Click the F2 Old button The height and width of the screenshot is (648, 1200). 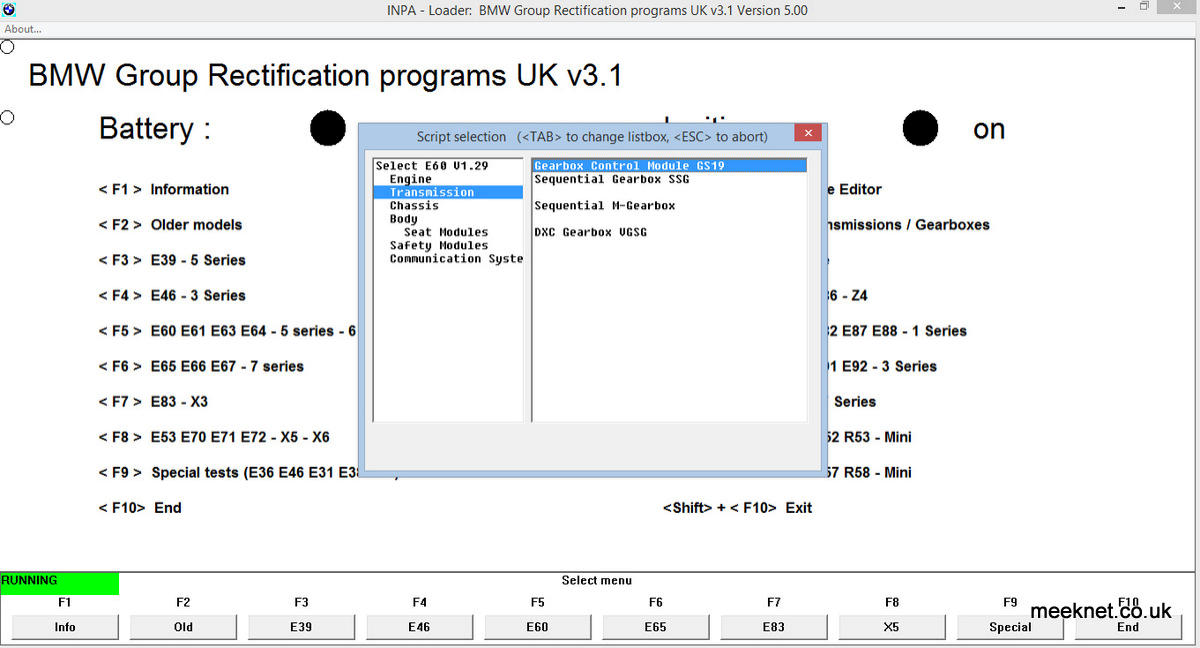(183, 627)
